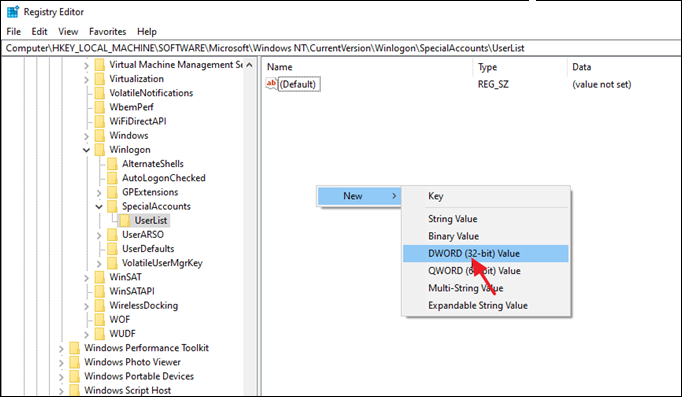The width and height of the screenshot is (682, 397).
Task: Select the AutoLogonChecked key
Action: tap(164, 178)
